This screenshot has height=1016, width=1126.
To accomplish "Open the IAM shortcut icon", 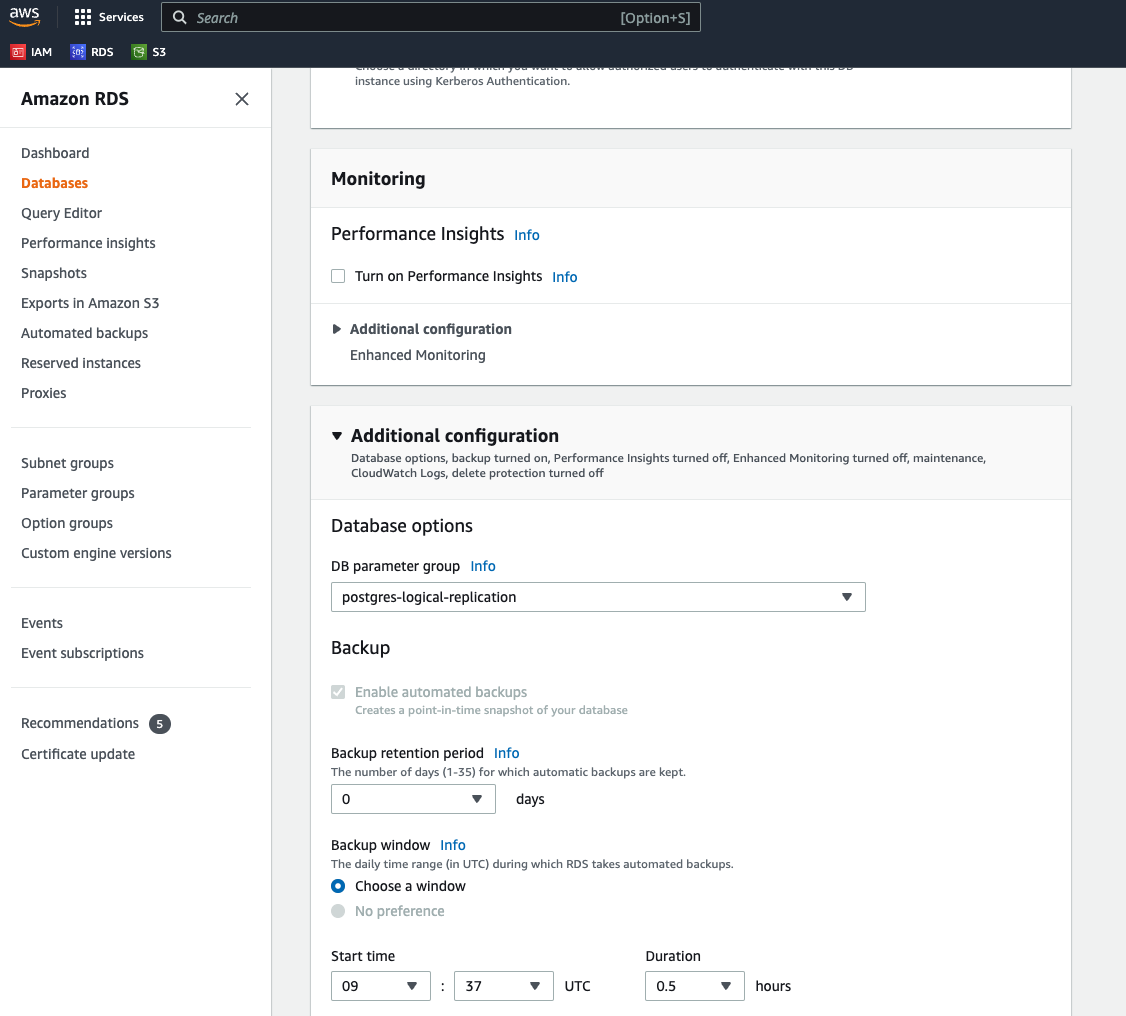I will [18, 52].
